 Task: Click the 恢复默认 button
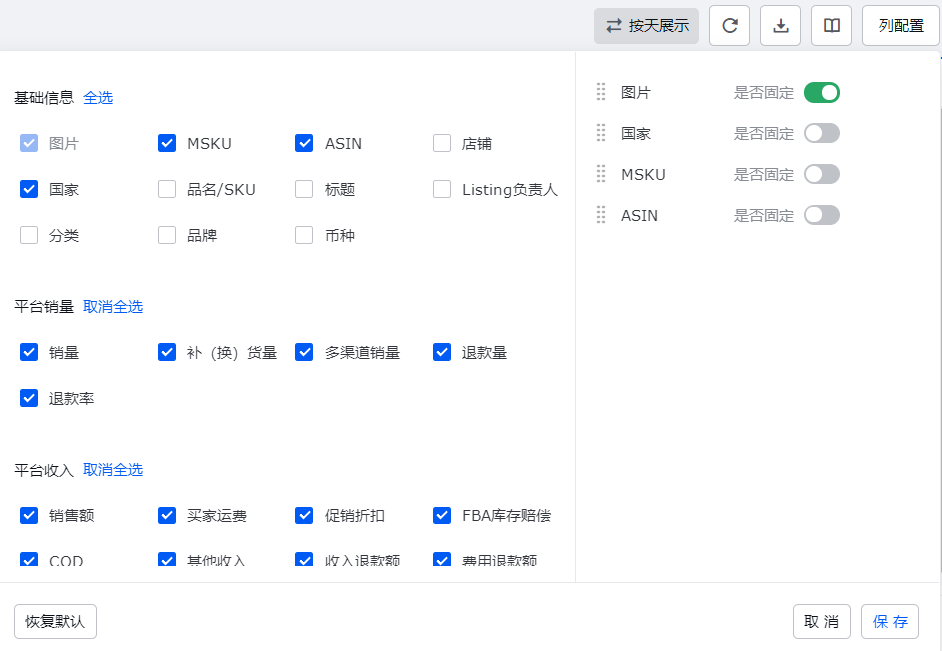(x=55, y=622)
